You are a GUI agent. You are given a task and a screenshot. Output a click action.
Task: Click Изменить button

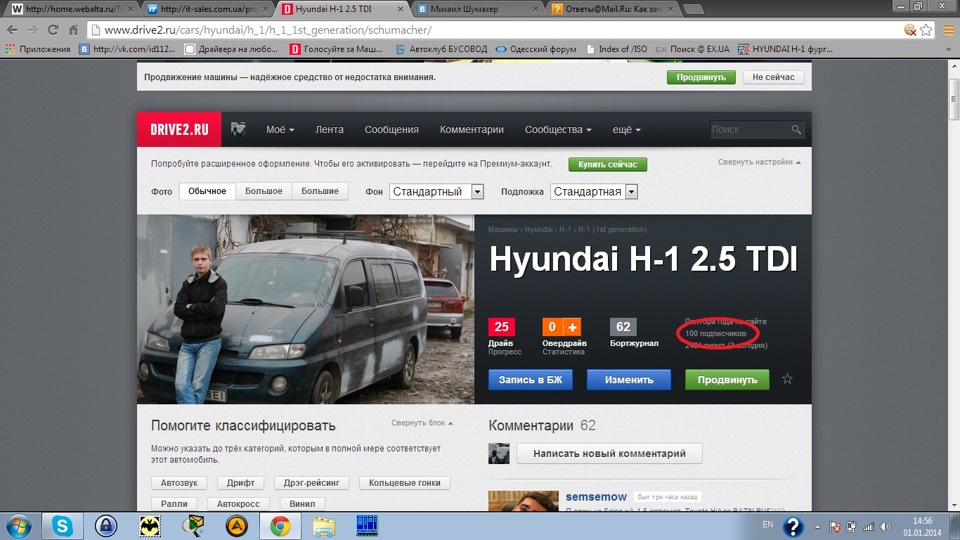[x=629, y=380]
